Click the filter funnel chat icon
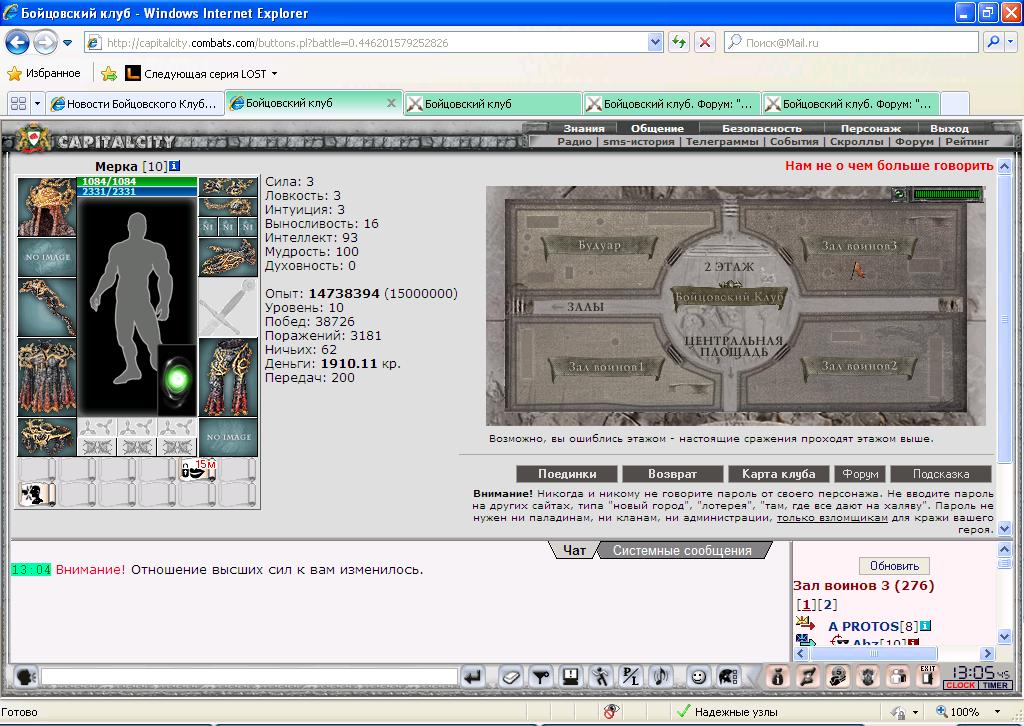Viewport: 1024px width, 726px height. (x=541, y=677)
